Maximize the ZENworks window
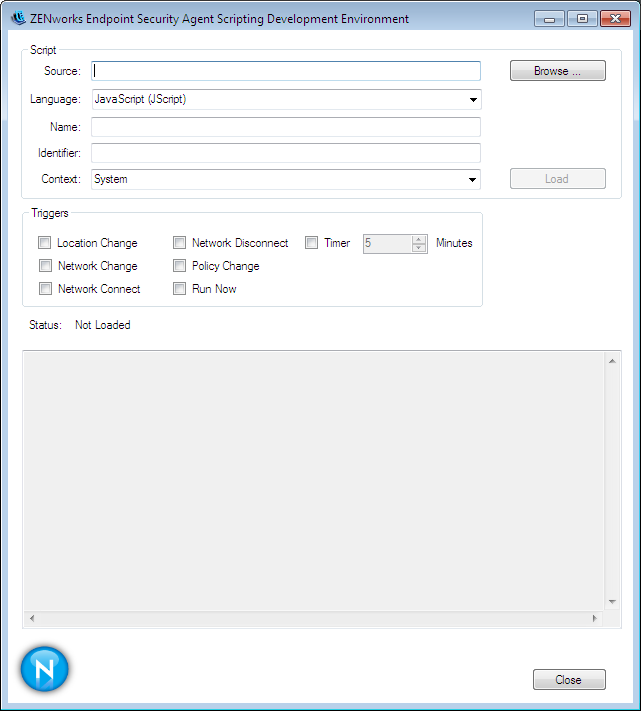641x711 pixels. pyautogui.click(x=582, y=19)
